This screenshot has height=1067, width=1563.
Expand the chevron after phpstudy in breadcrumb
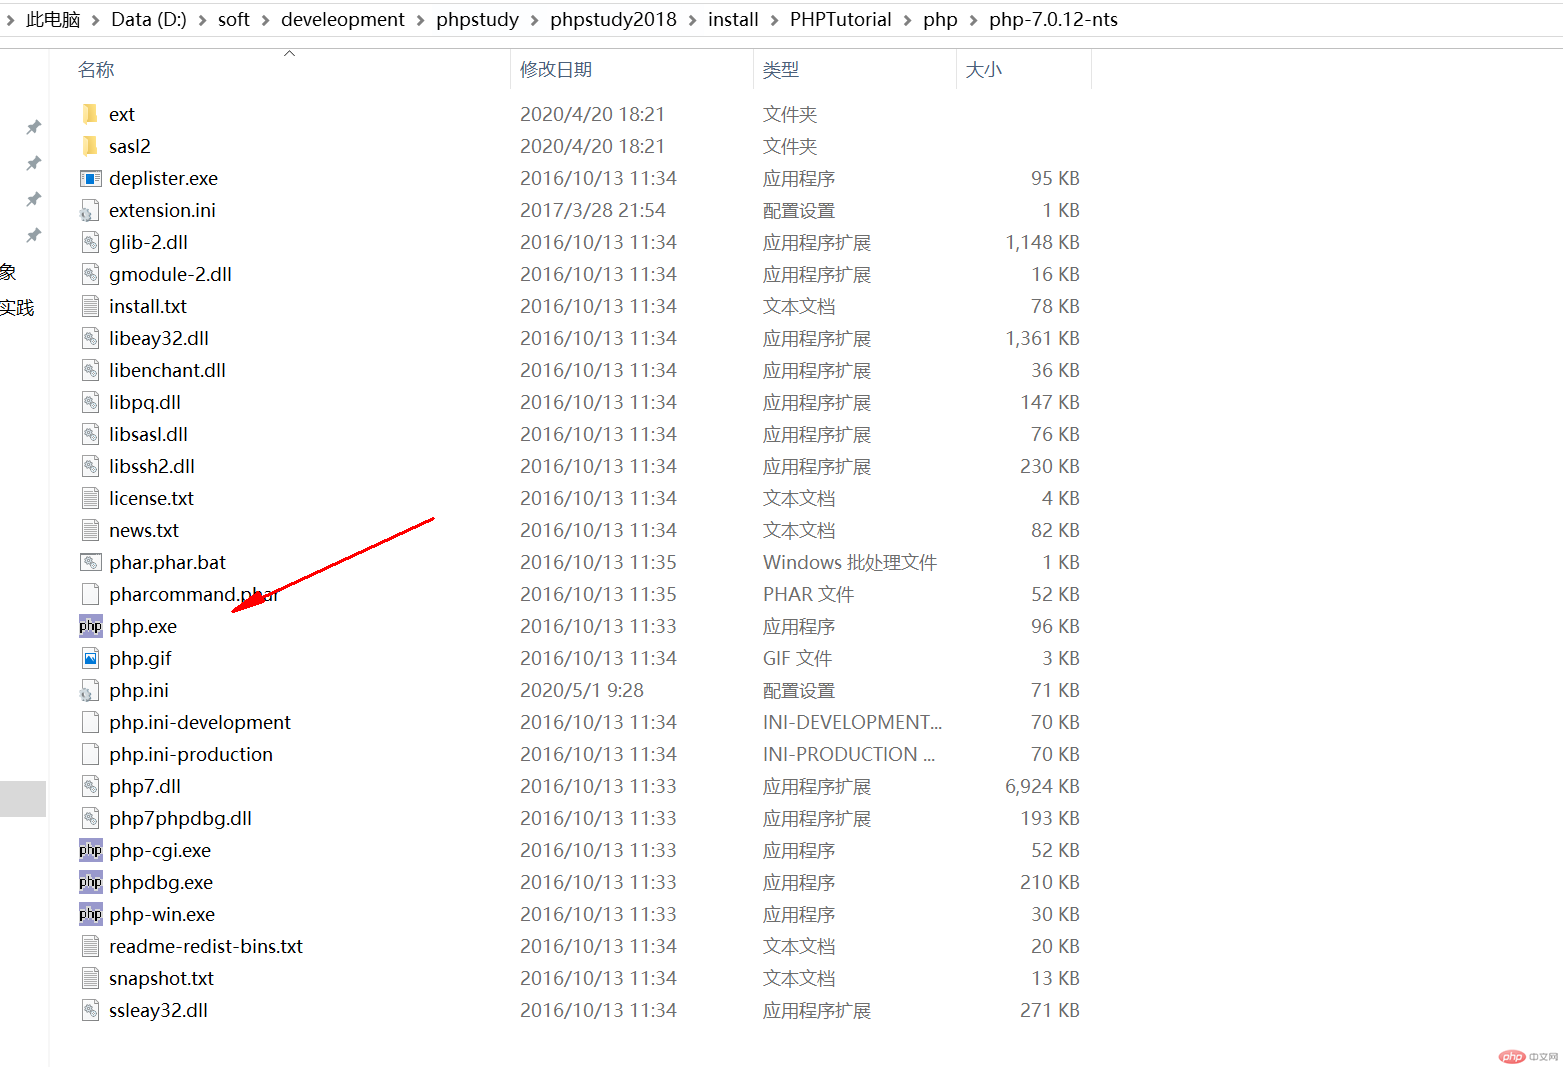tap(535, 20)
